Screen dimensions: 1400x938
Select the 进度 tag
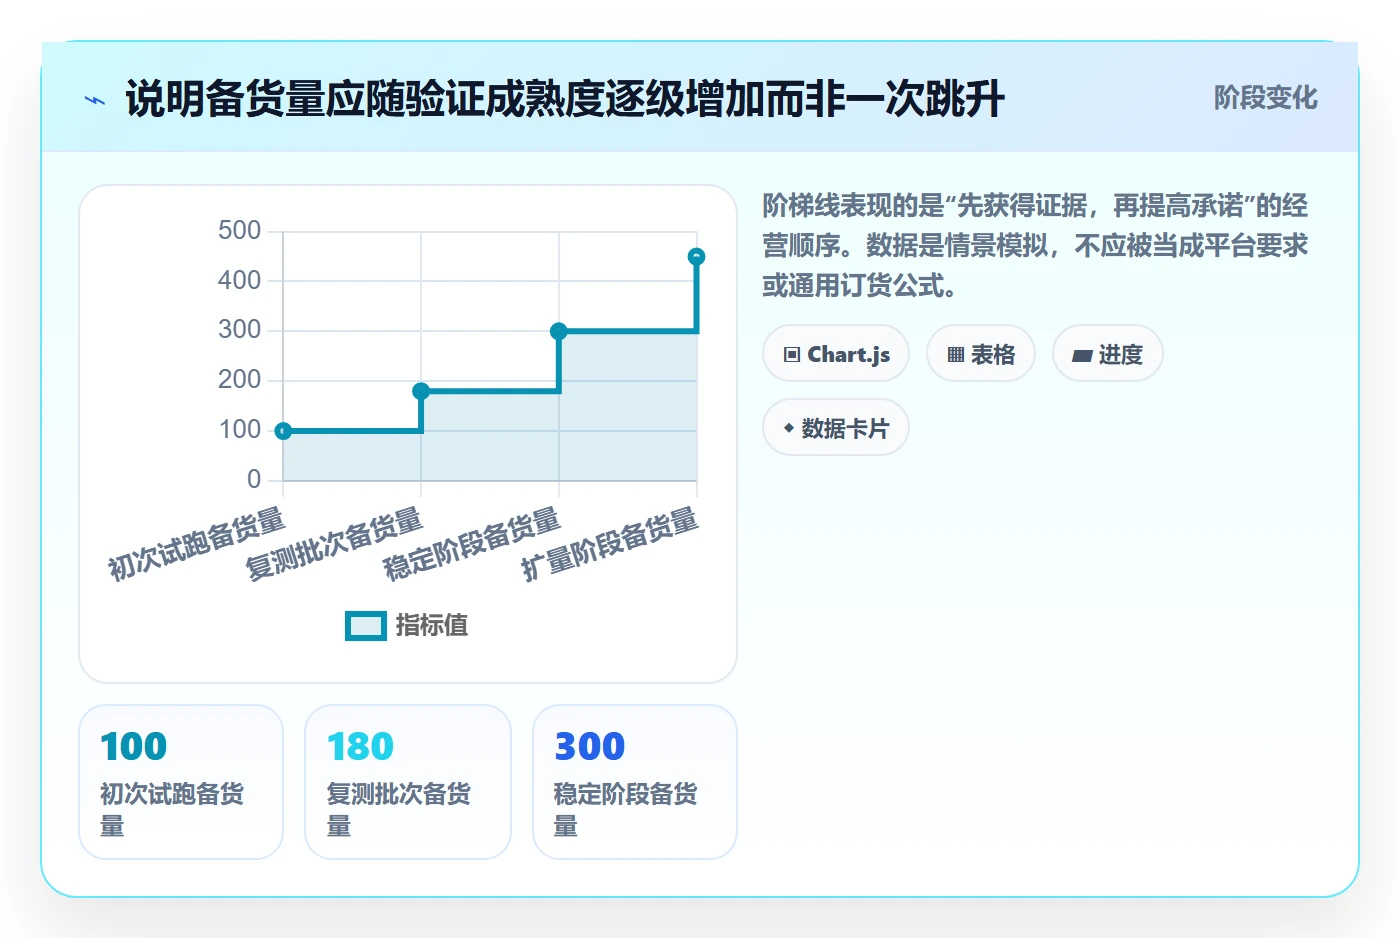[1108, 354]
